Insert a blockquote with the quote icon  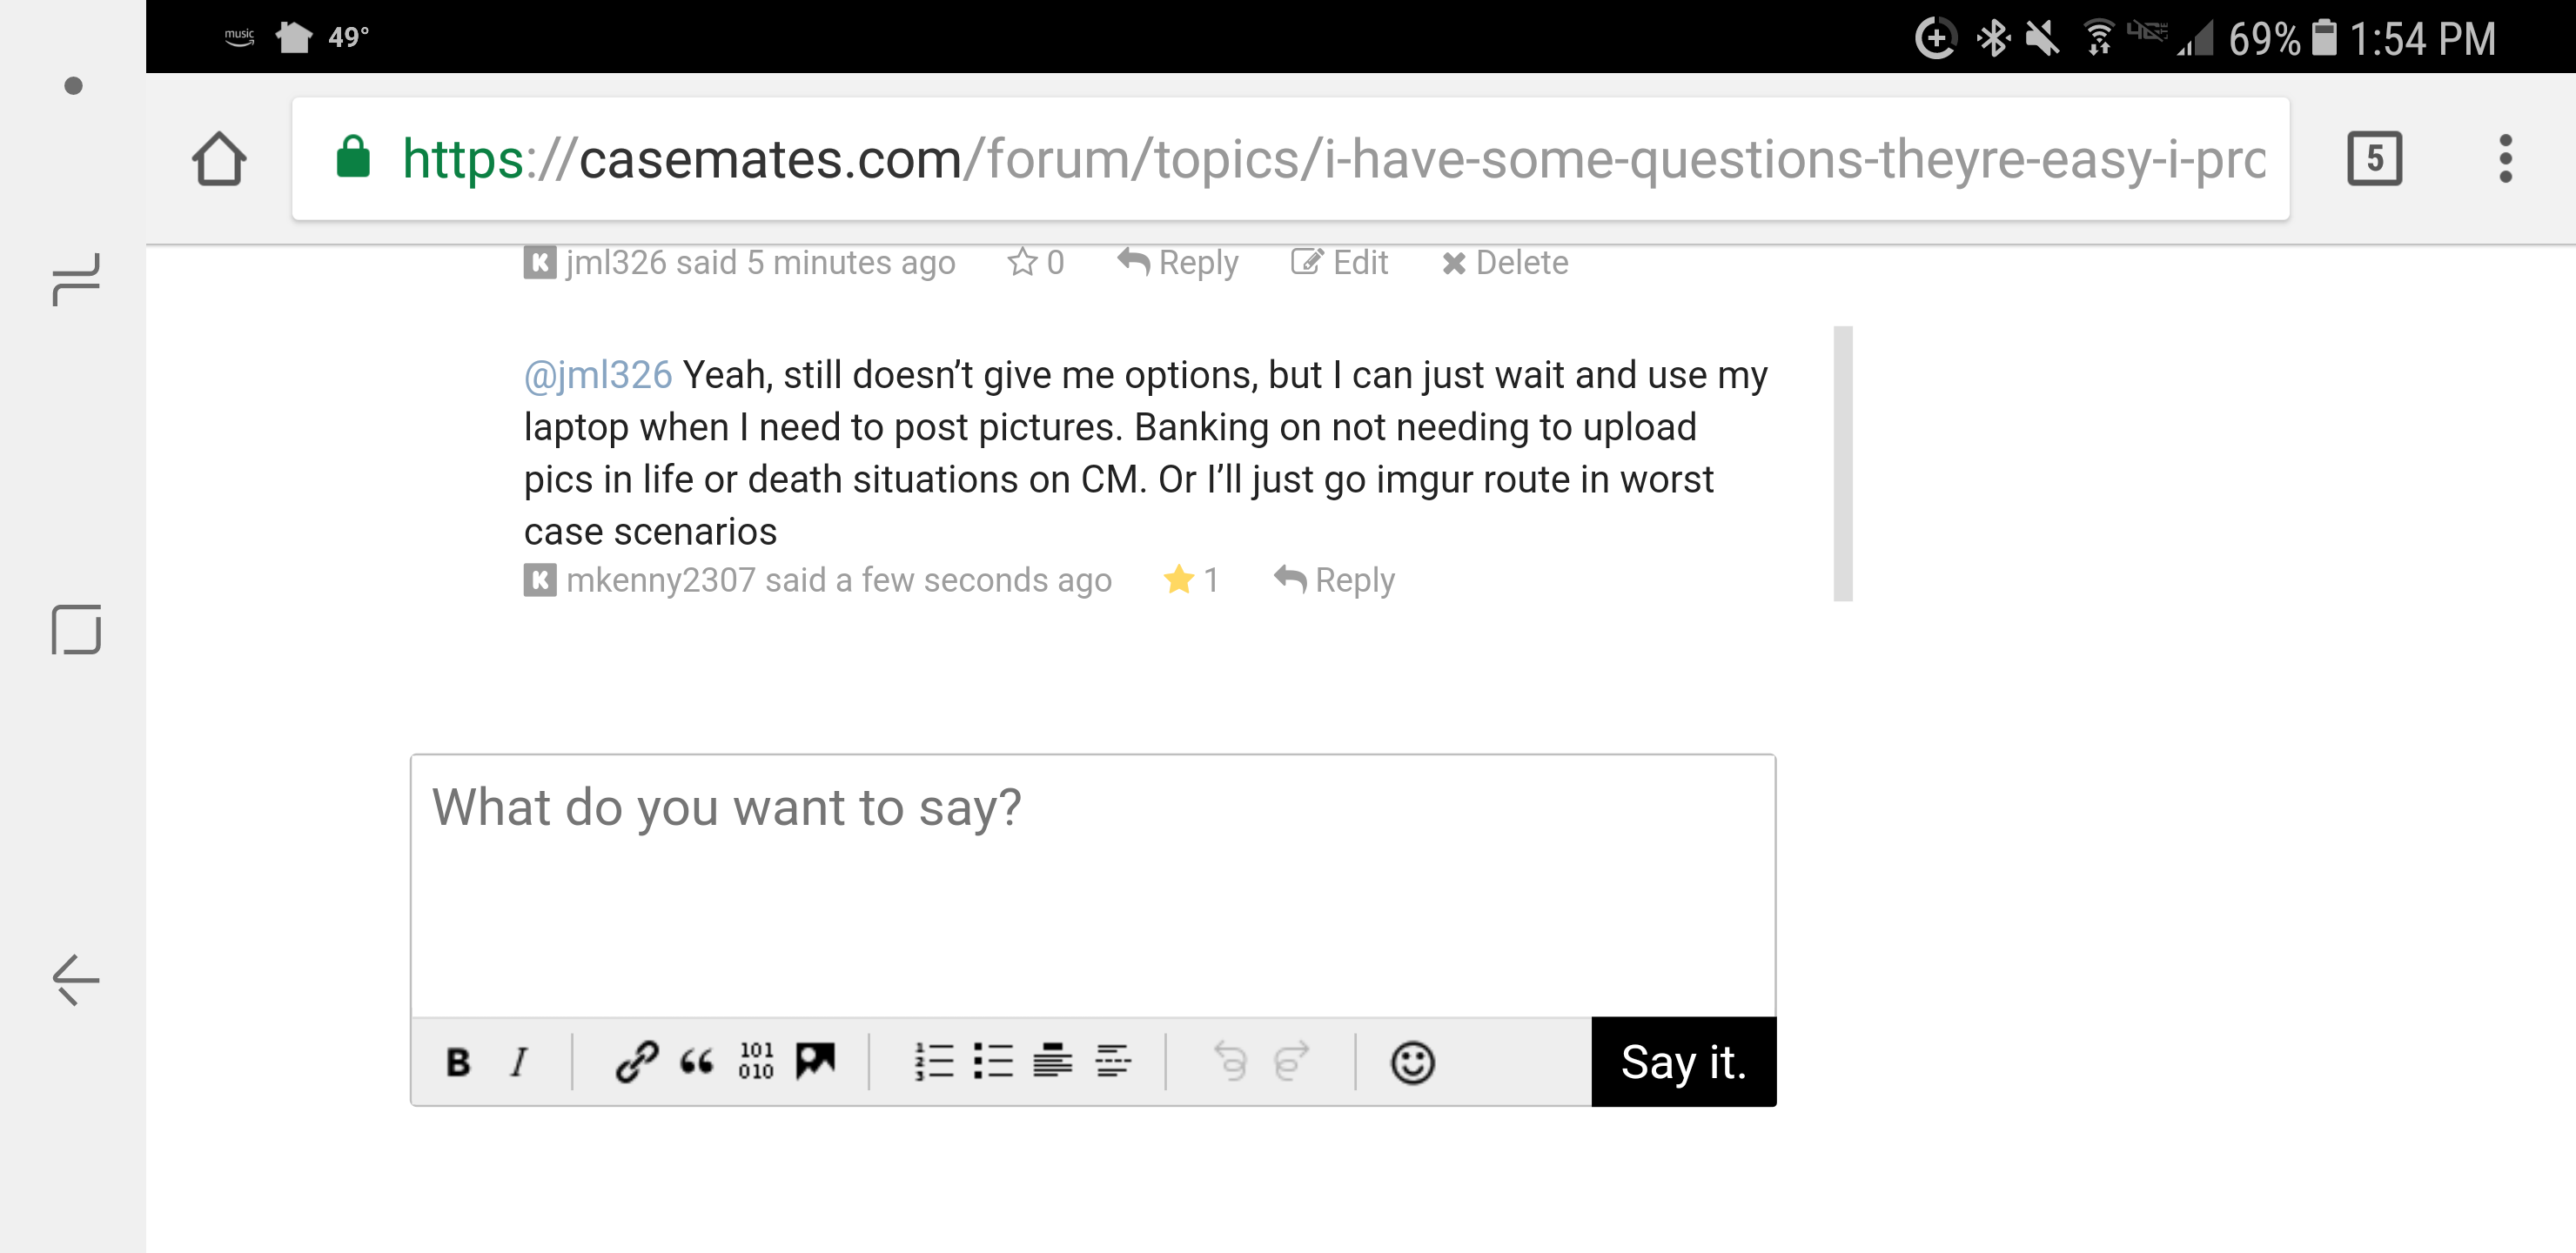click(x=696, y=1062)
